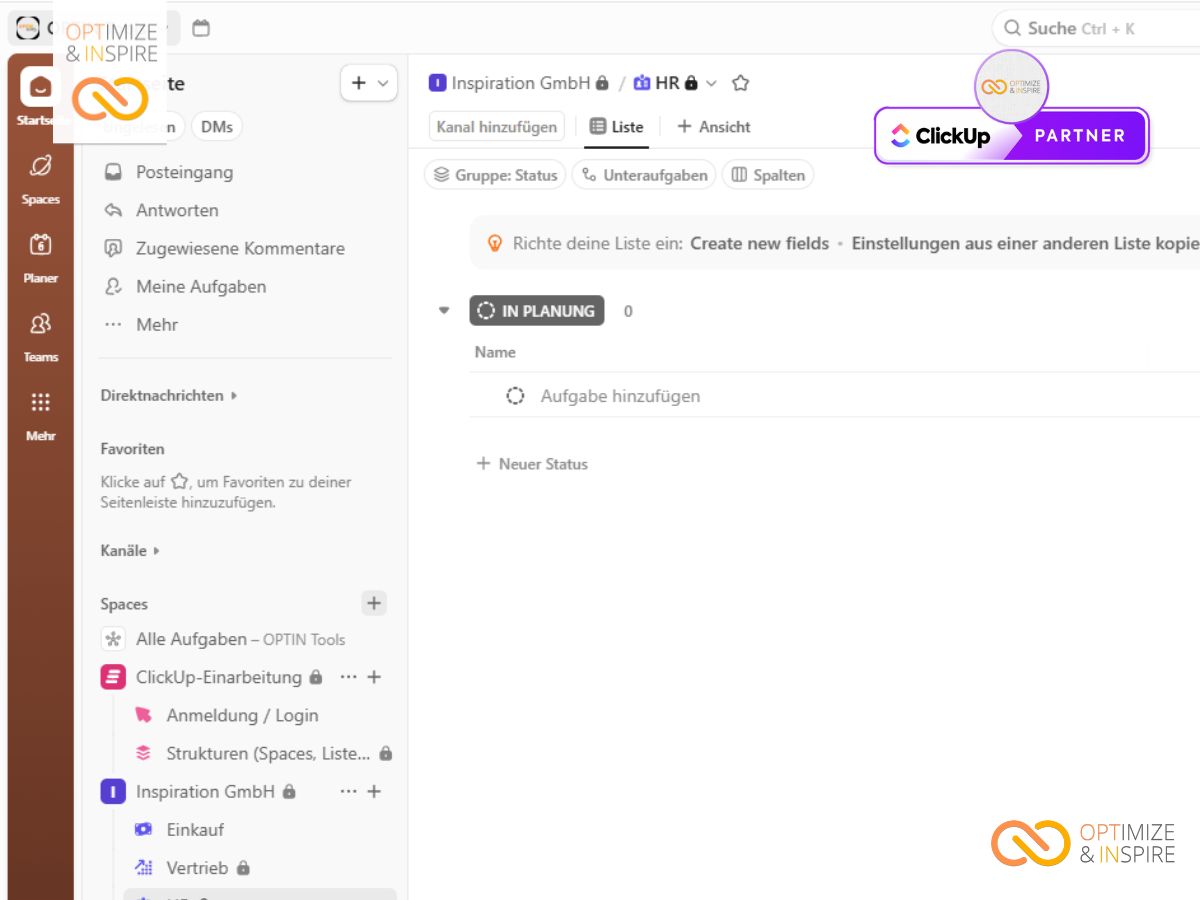Click the Kanal hinzufügen button
The image size is (1200, 900).
pyautogui.click(x=497, y=127)
